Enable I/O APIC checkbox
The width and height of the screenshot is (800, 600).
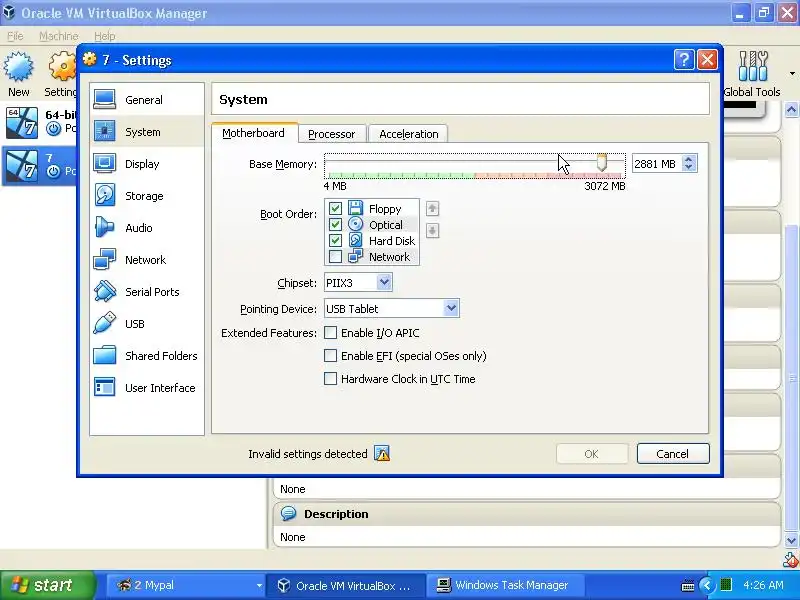pos(331,333)
